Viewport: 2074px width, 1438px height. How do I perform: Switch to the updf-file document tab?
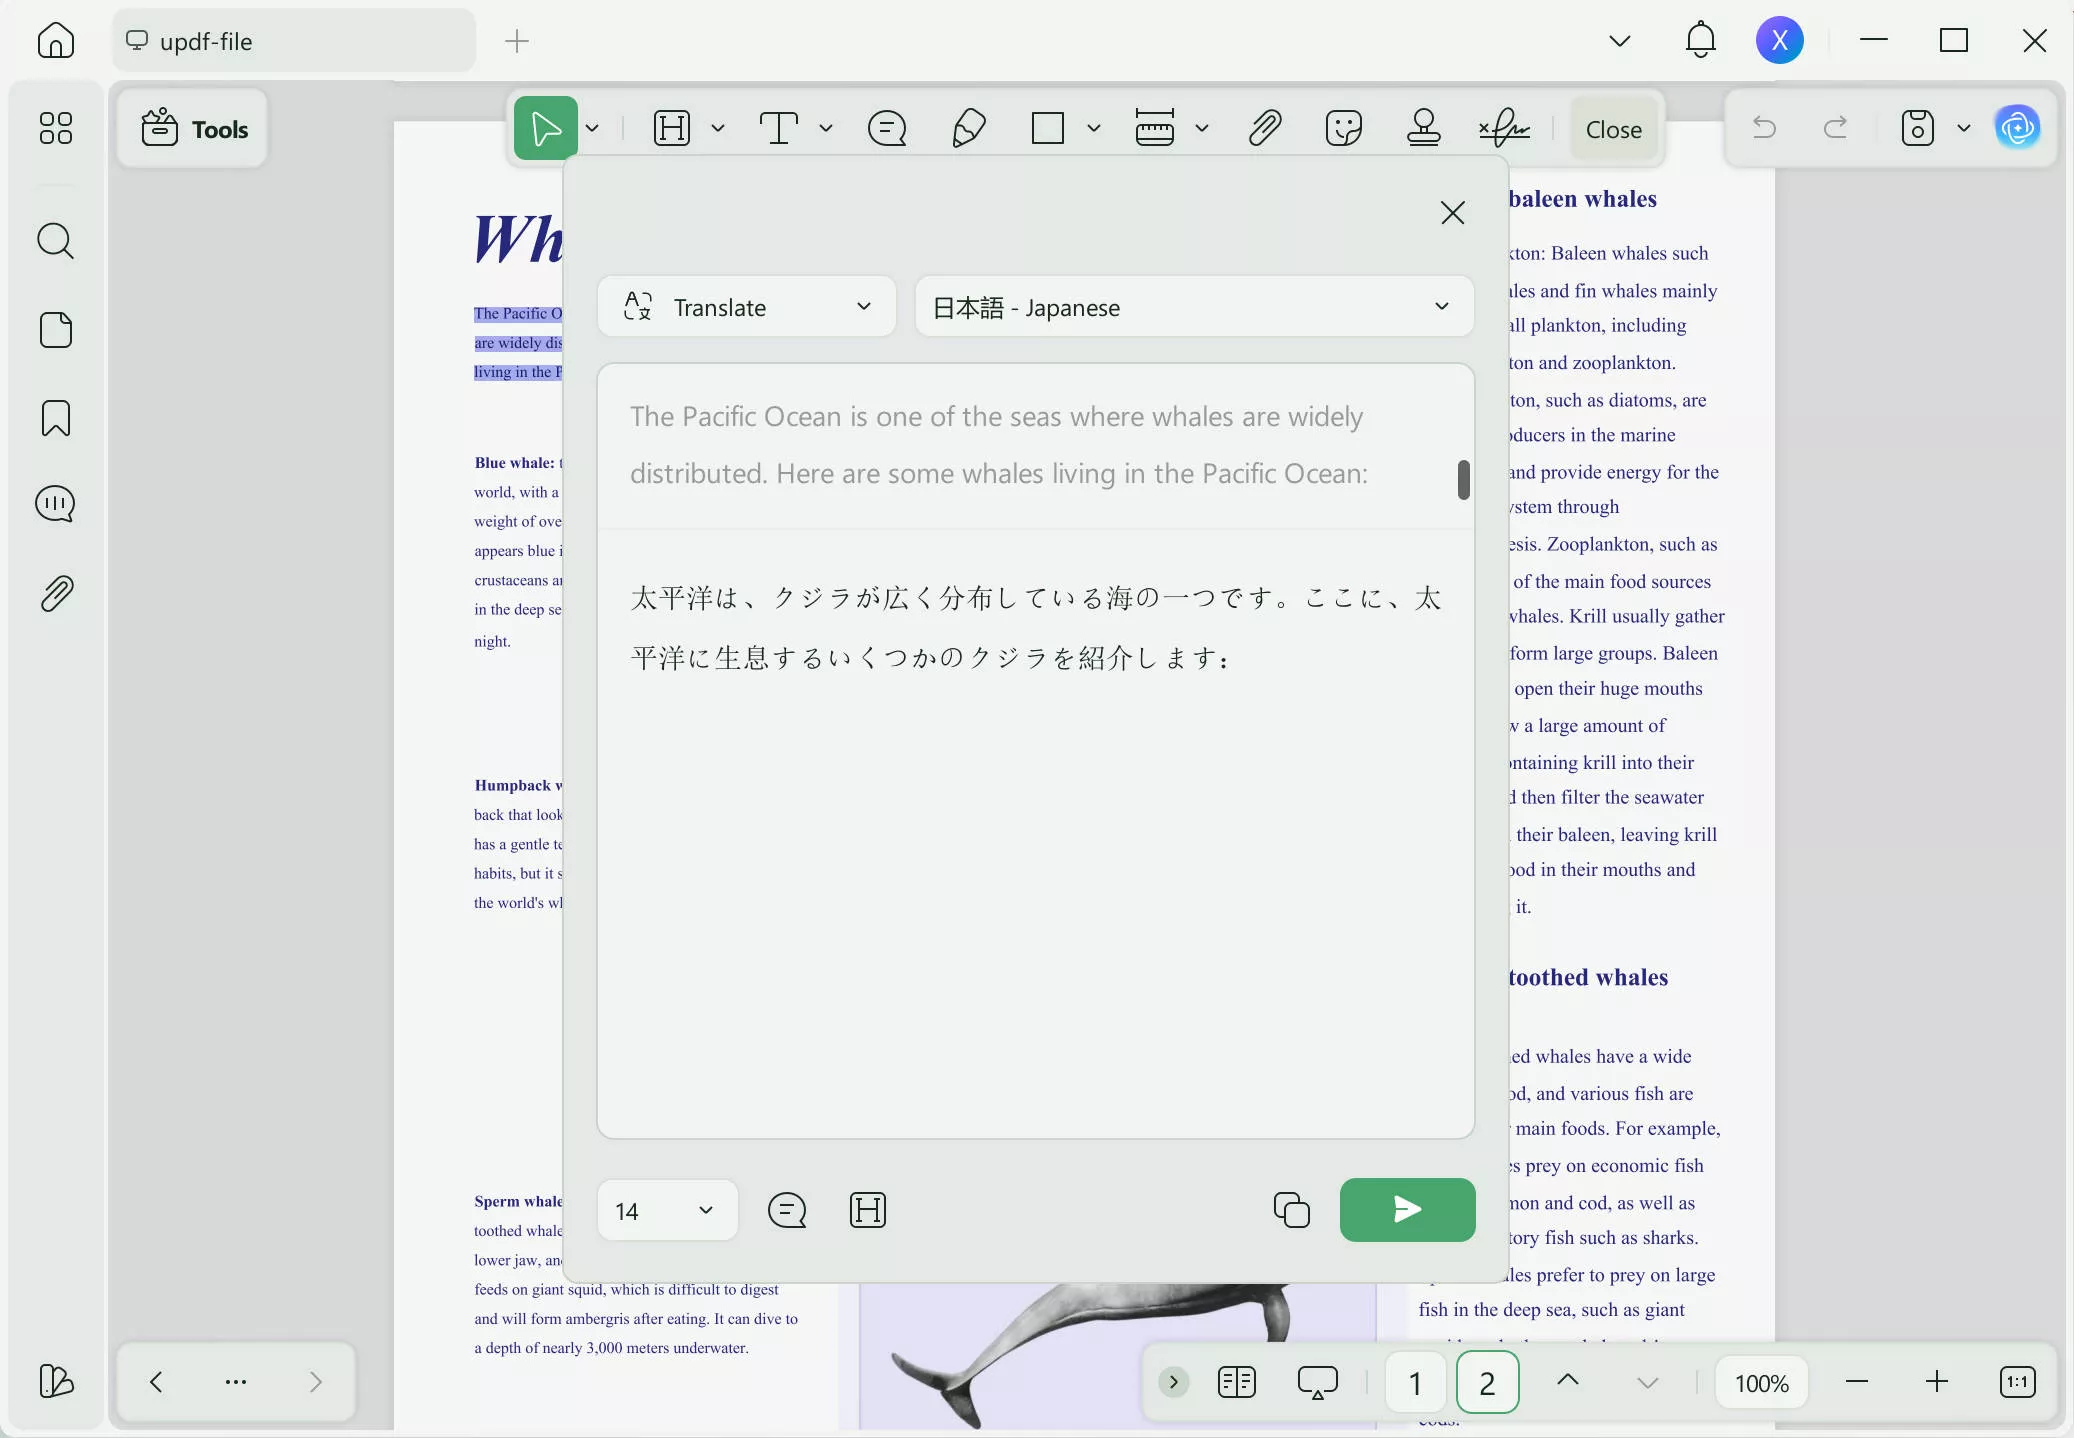[292, 41]
